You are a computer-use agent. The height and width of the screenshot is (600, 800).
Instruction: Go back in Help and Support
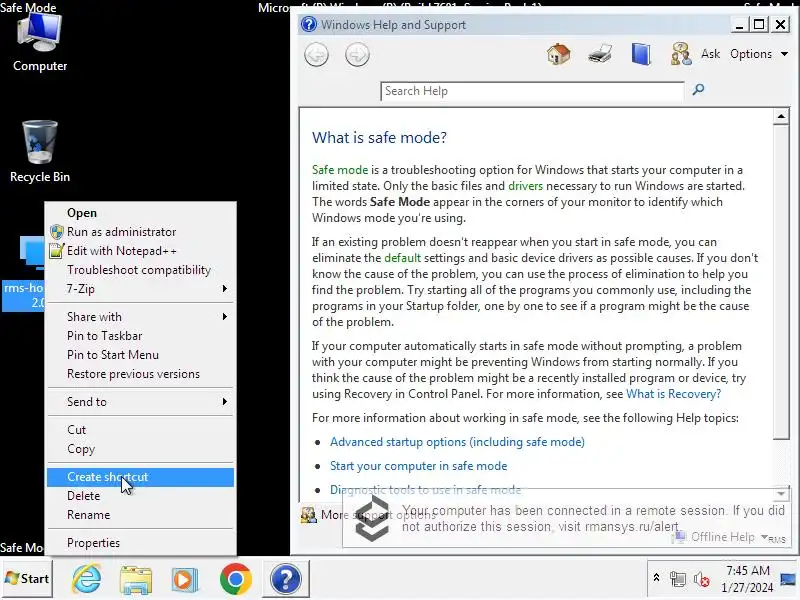click(316, 55)
